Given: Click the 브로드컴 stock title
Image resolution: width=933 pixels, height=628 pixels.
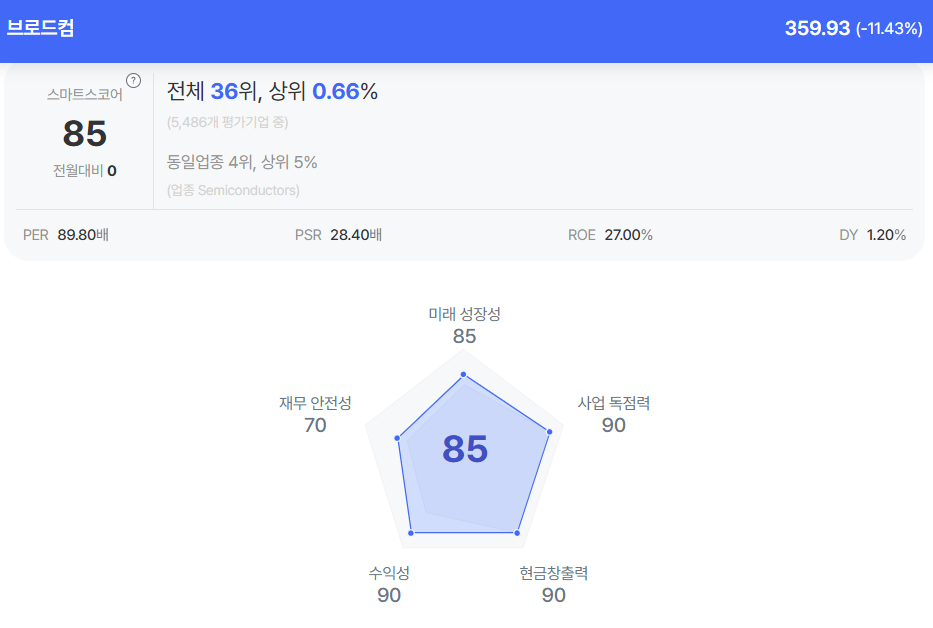Looking at the screenshot, I should (40, 28).
